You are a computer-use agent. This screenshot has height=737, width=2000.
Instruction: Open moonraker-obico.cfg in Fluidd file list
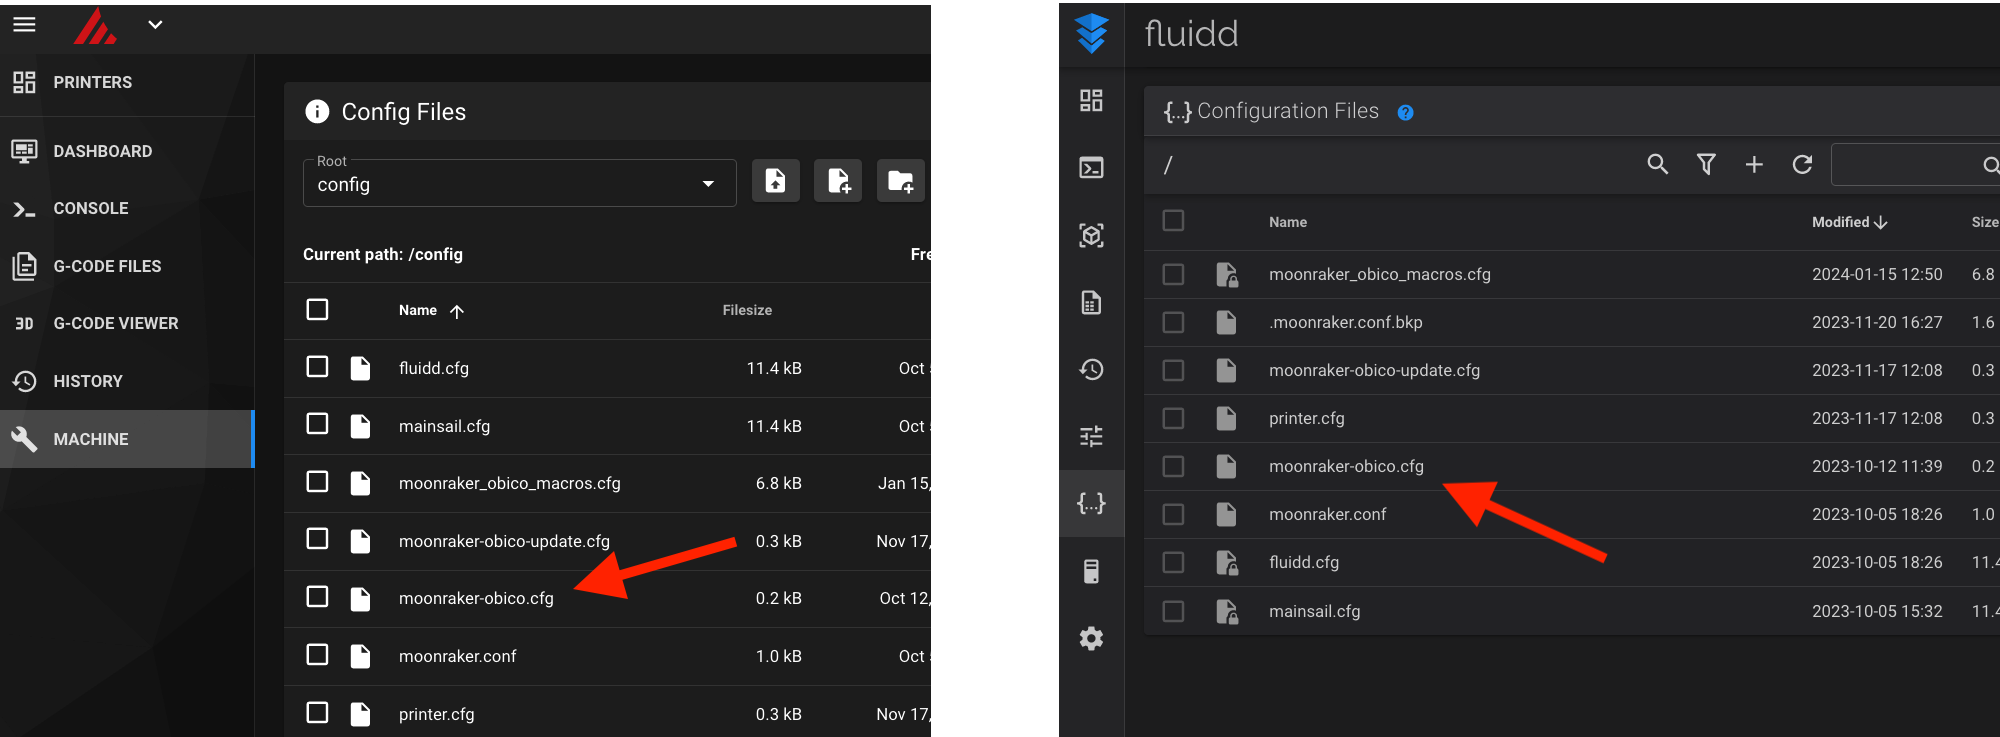point(1346,466)
